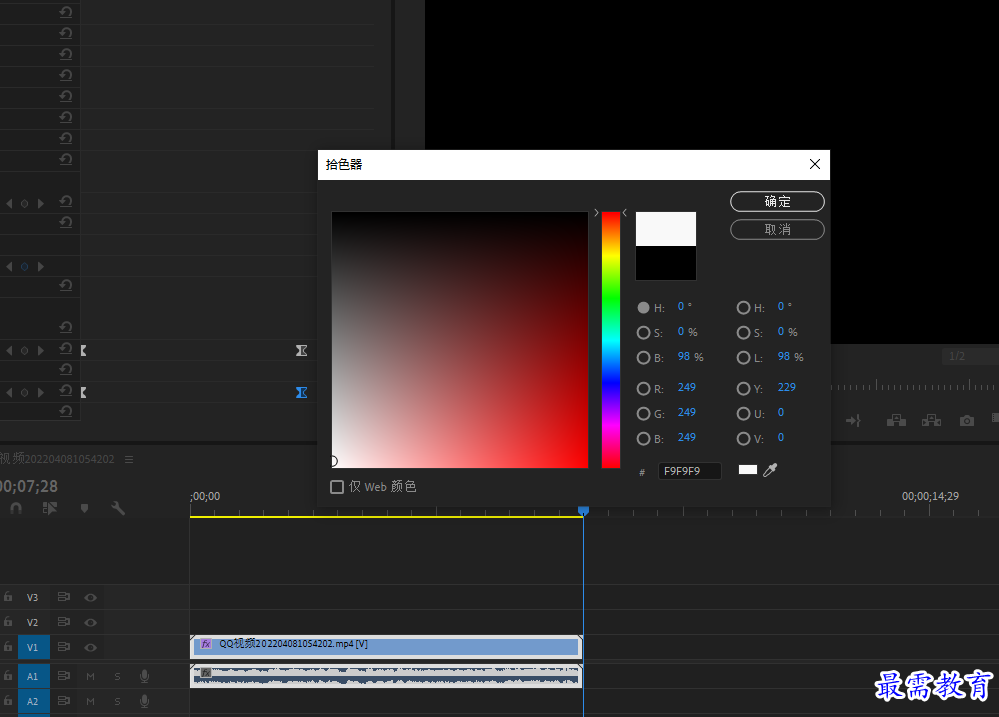Select the HSB Hue radio button
The width and height of the screenshot is (999, 717).
coord(643,308)
